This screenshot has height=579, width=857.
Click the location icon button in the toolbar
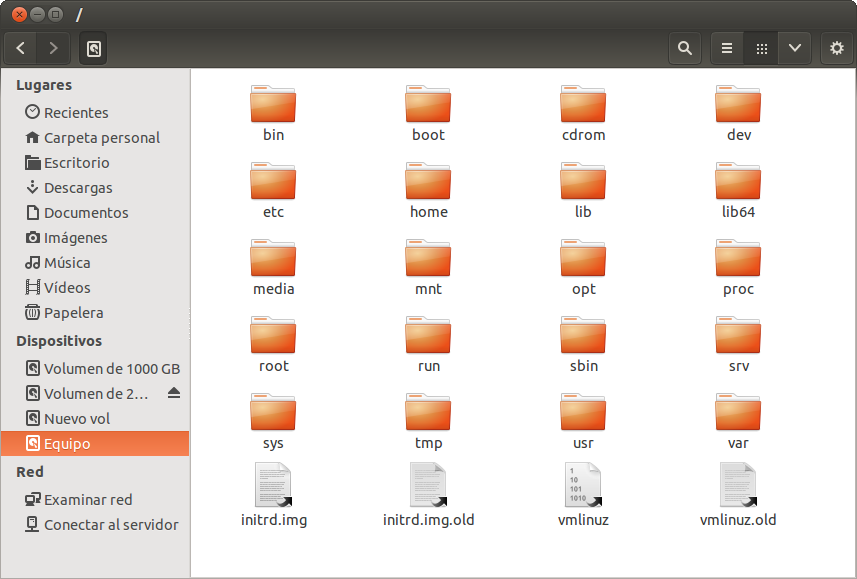click(93, 48)
